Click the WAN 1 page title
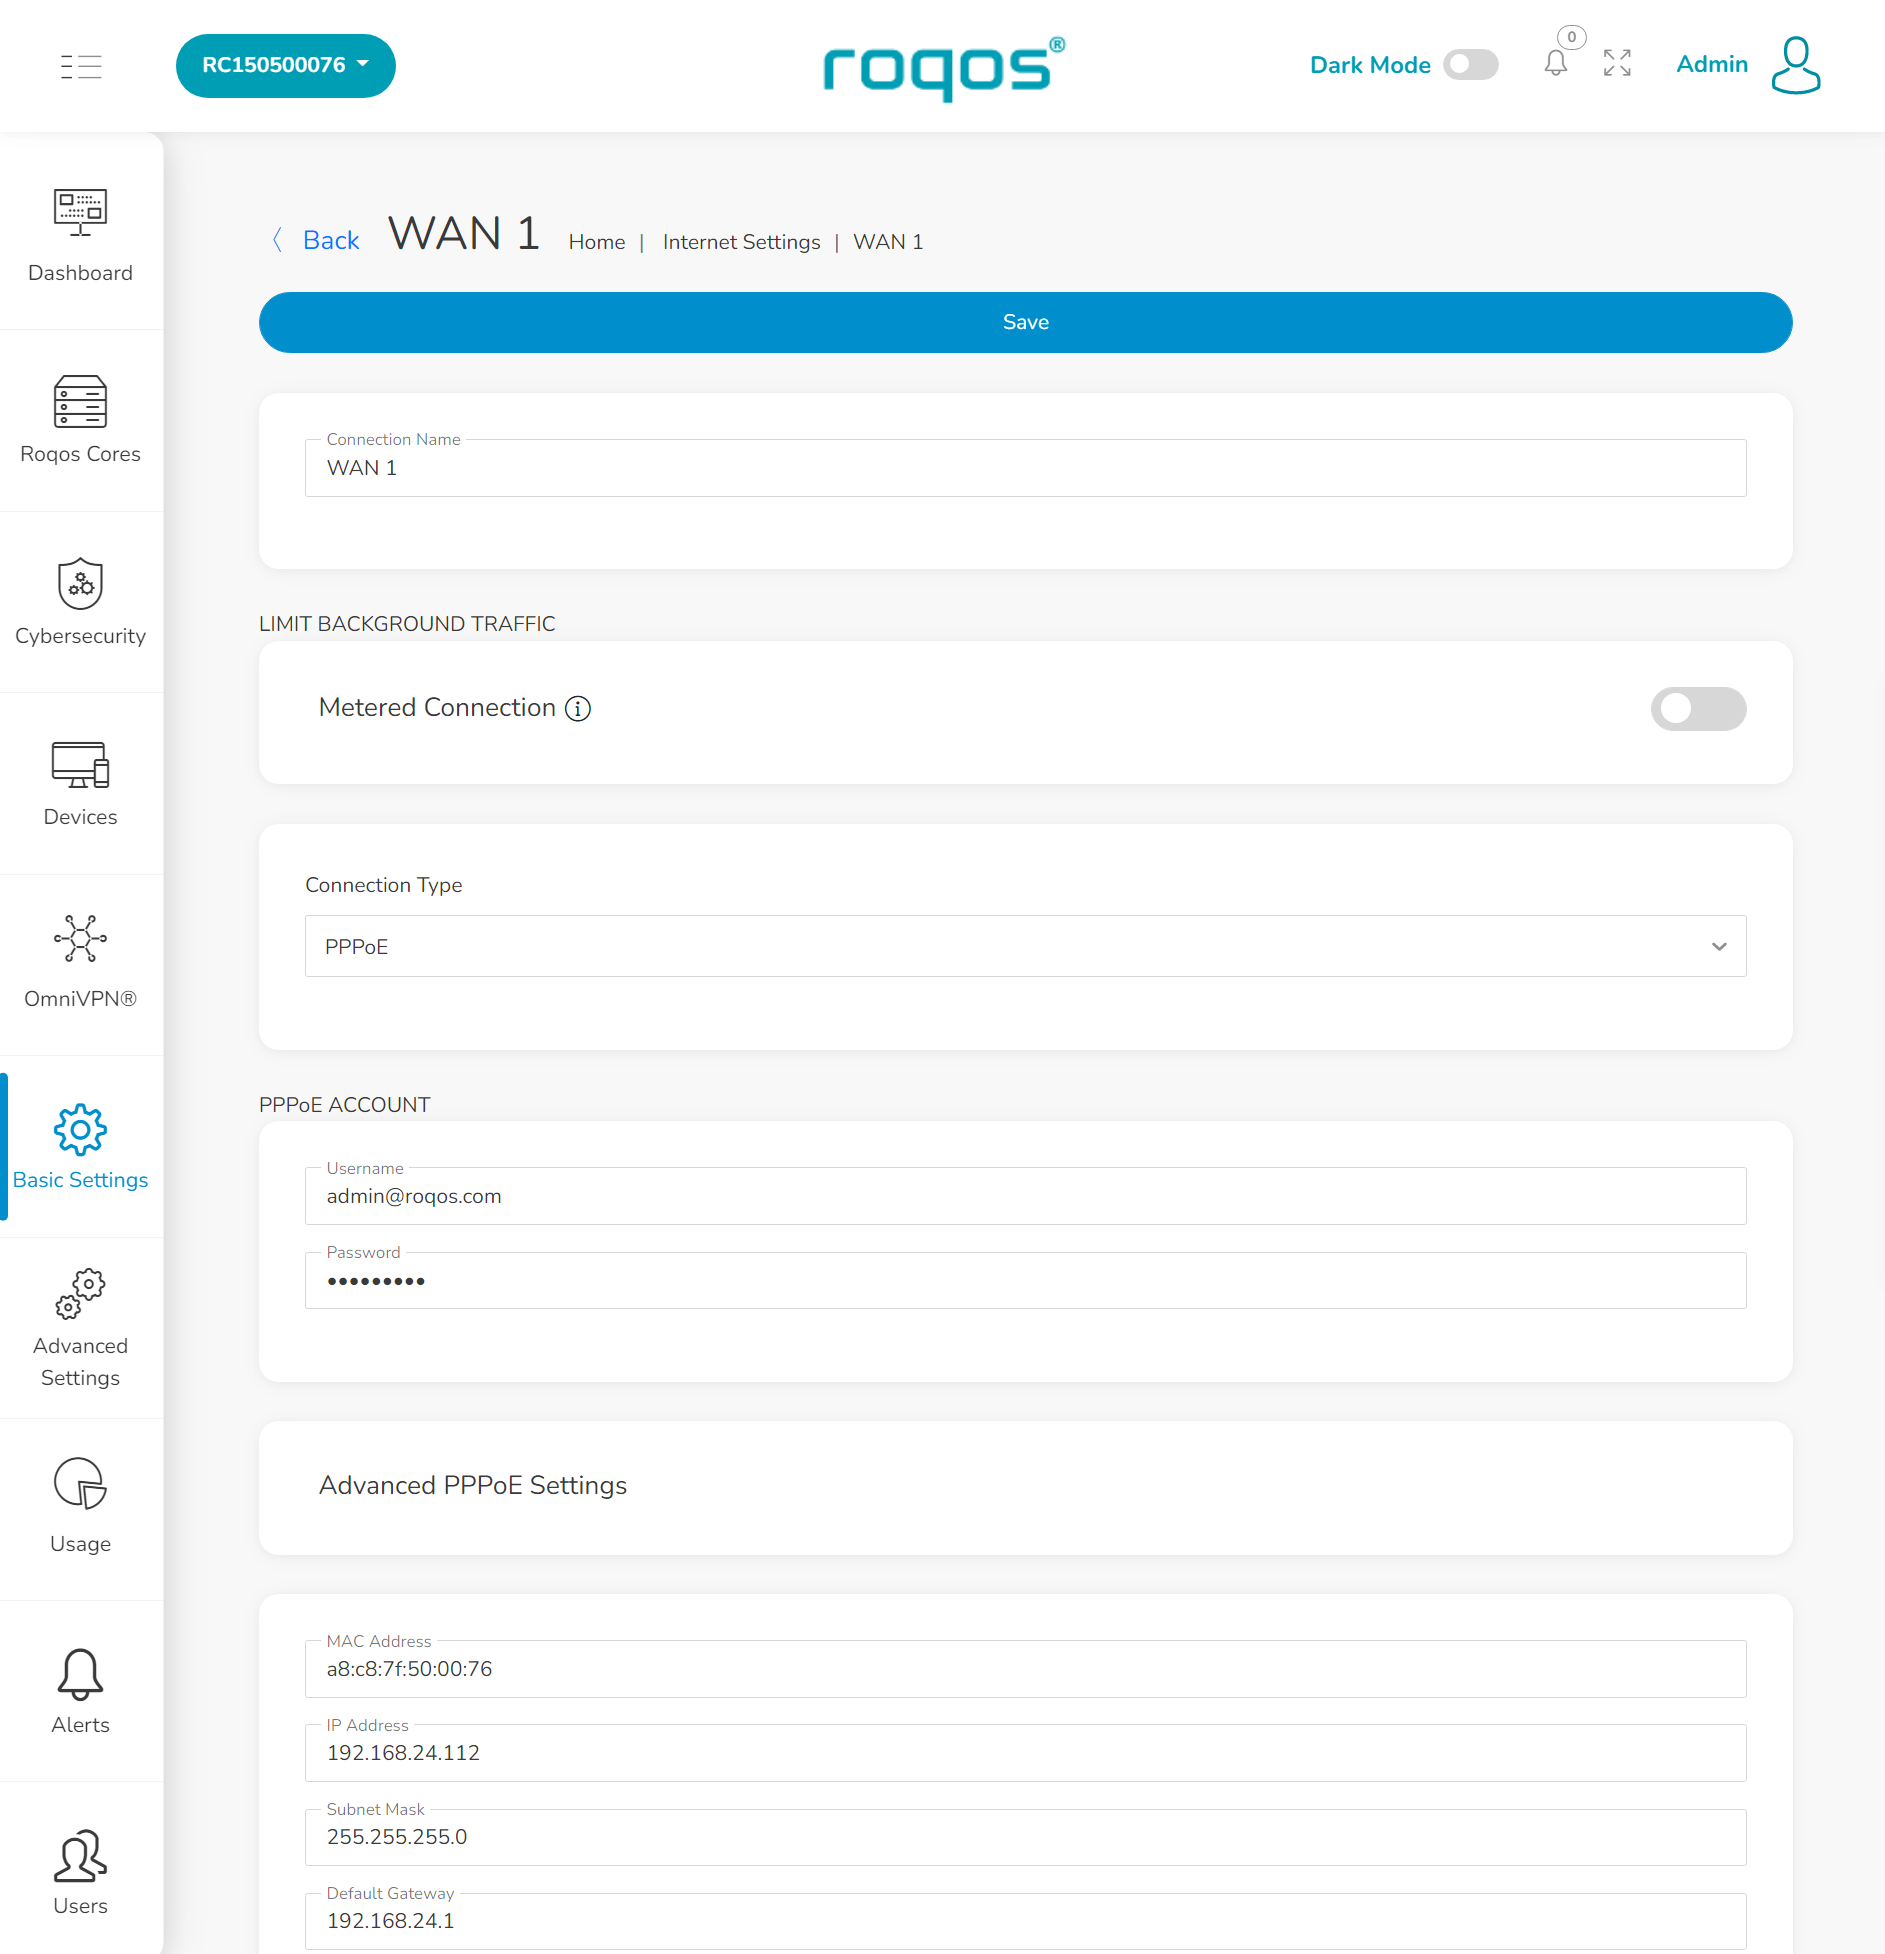This screenshot has width=1885, height=1954. coord(464,234)
